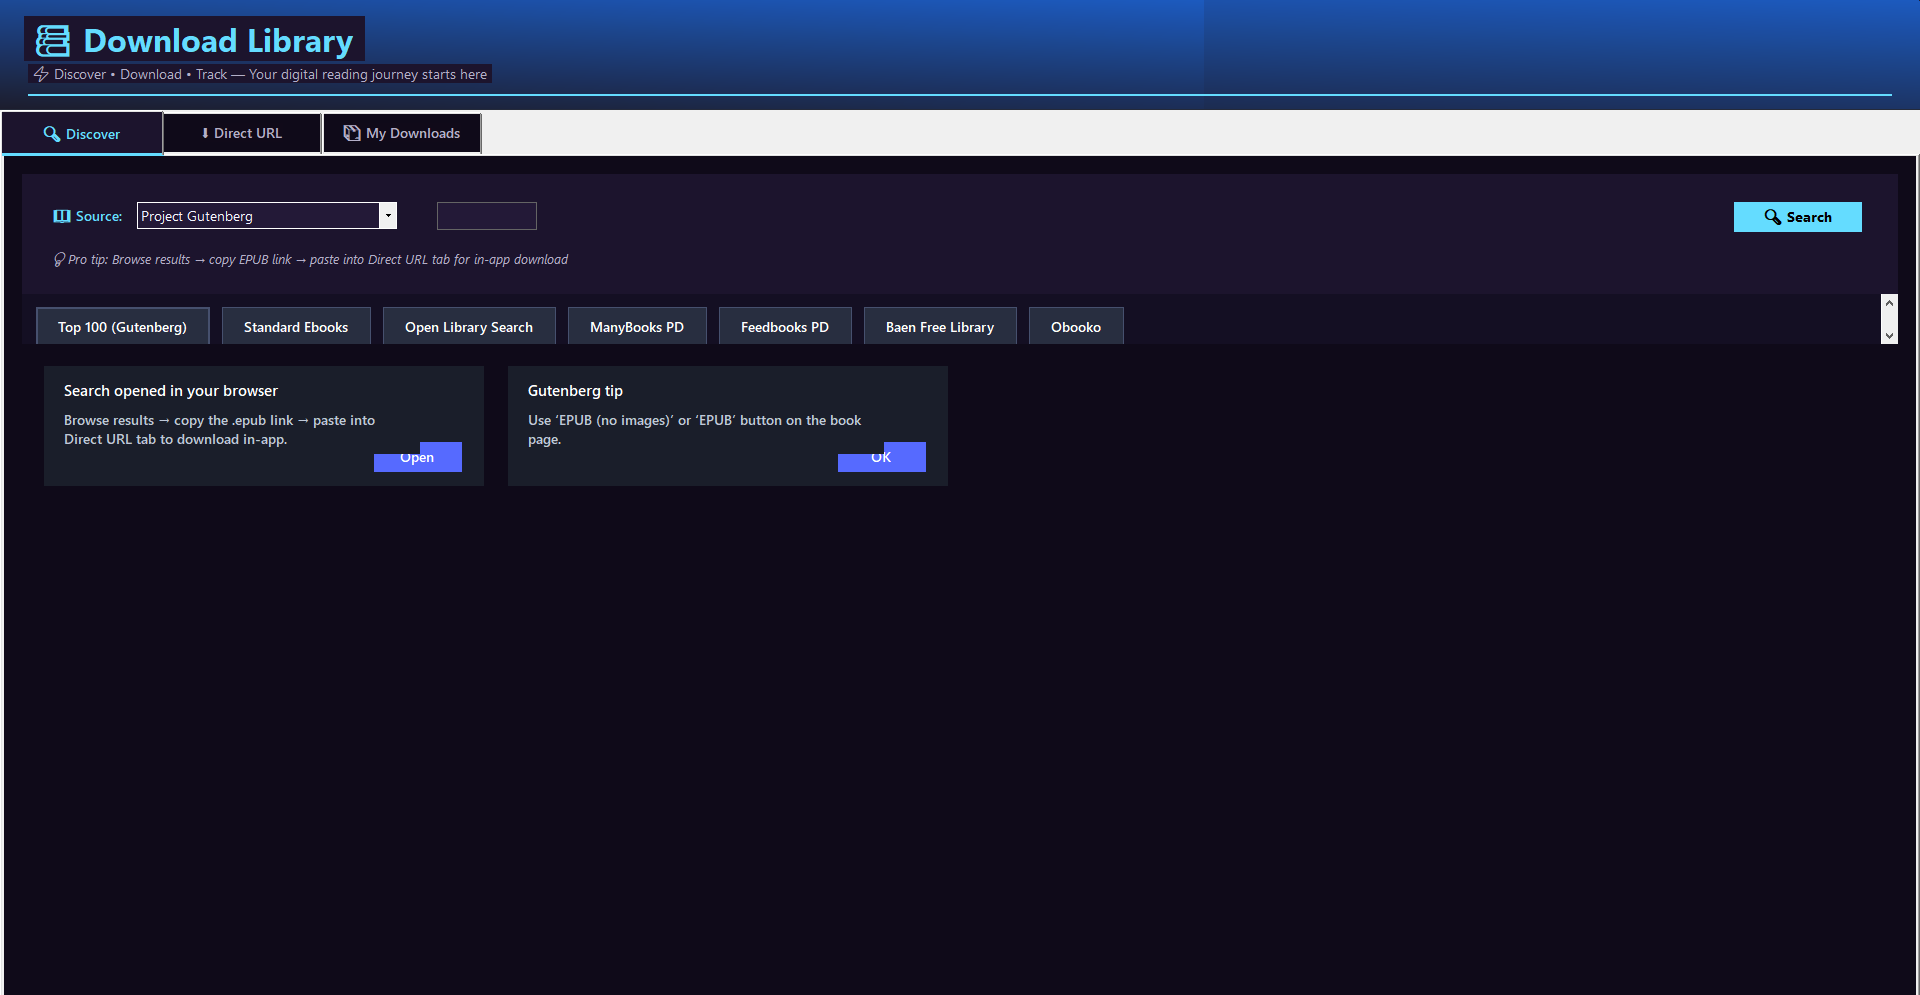The height and width of the screenshot is (995, 1920).
Task: Click the stacked books logo icon in header
Action: [51, 40]
